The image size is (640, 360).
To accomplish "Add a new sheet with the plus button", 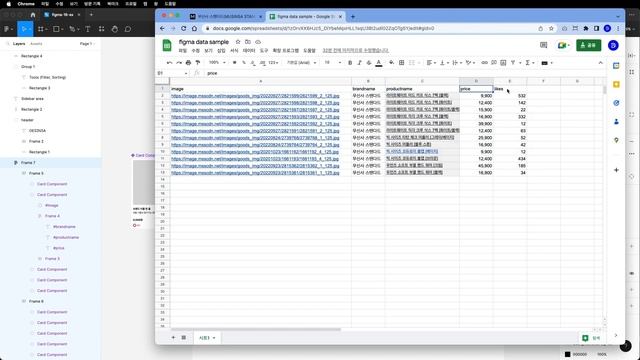I will tap(173, 338).
